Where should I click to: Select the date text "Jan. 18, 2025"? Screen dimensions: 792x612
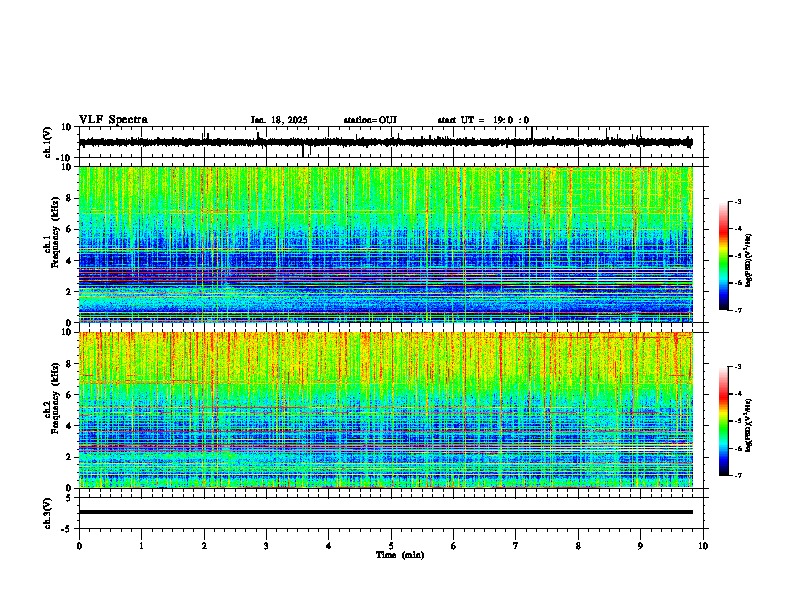279,120
